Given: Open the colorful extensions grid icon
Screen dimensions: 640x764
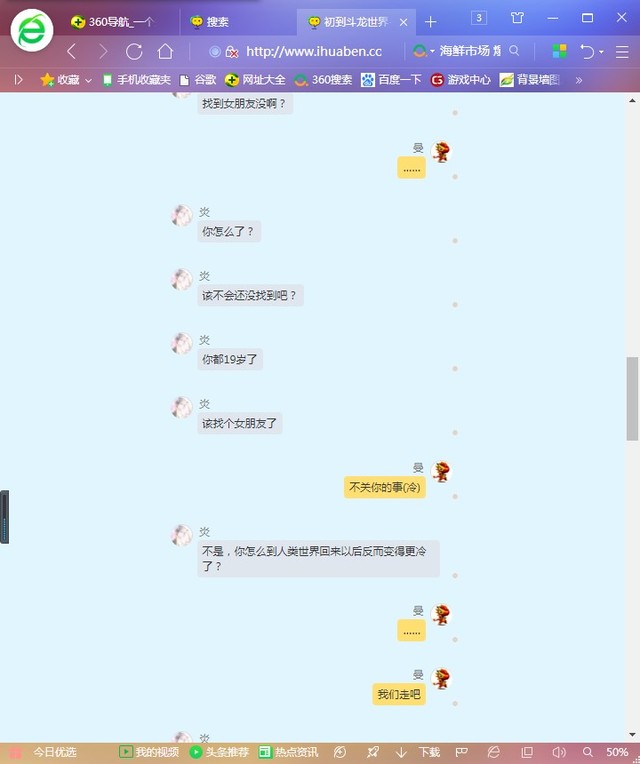Looking at the screenshot, I should pos(560,51).
